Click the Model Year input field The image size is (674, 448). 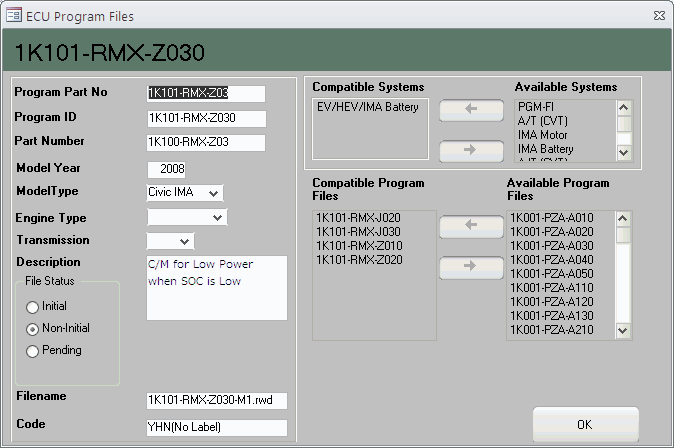(167, 169)
